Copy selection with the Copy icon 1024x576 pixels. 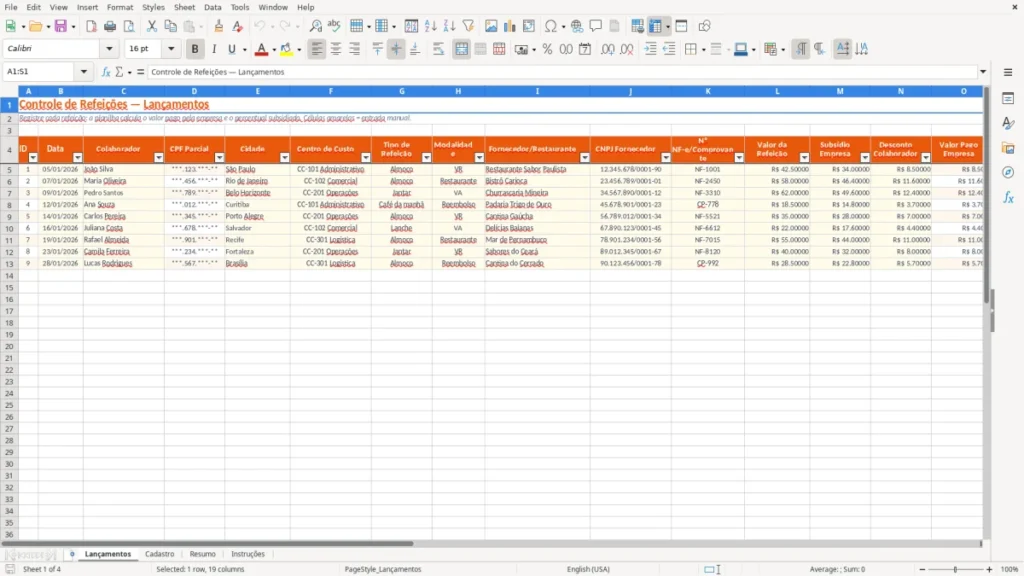[x=170, y=26]
